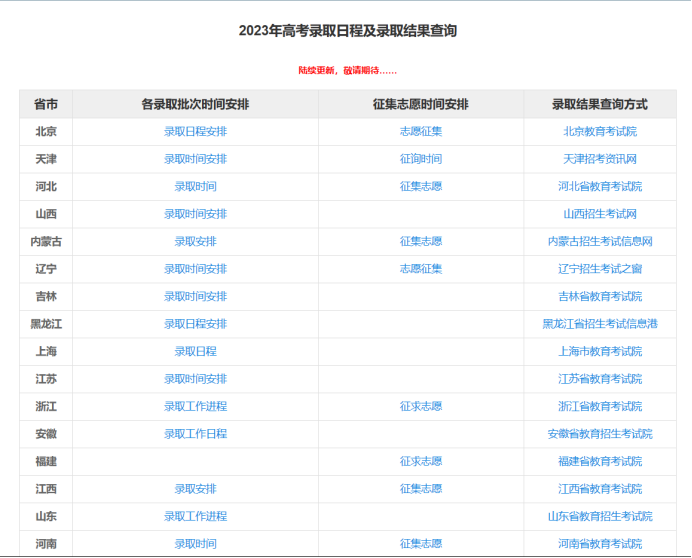
Task: Select the 辽宁 province cell
Action: [x=46, y=269]
